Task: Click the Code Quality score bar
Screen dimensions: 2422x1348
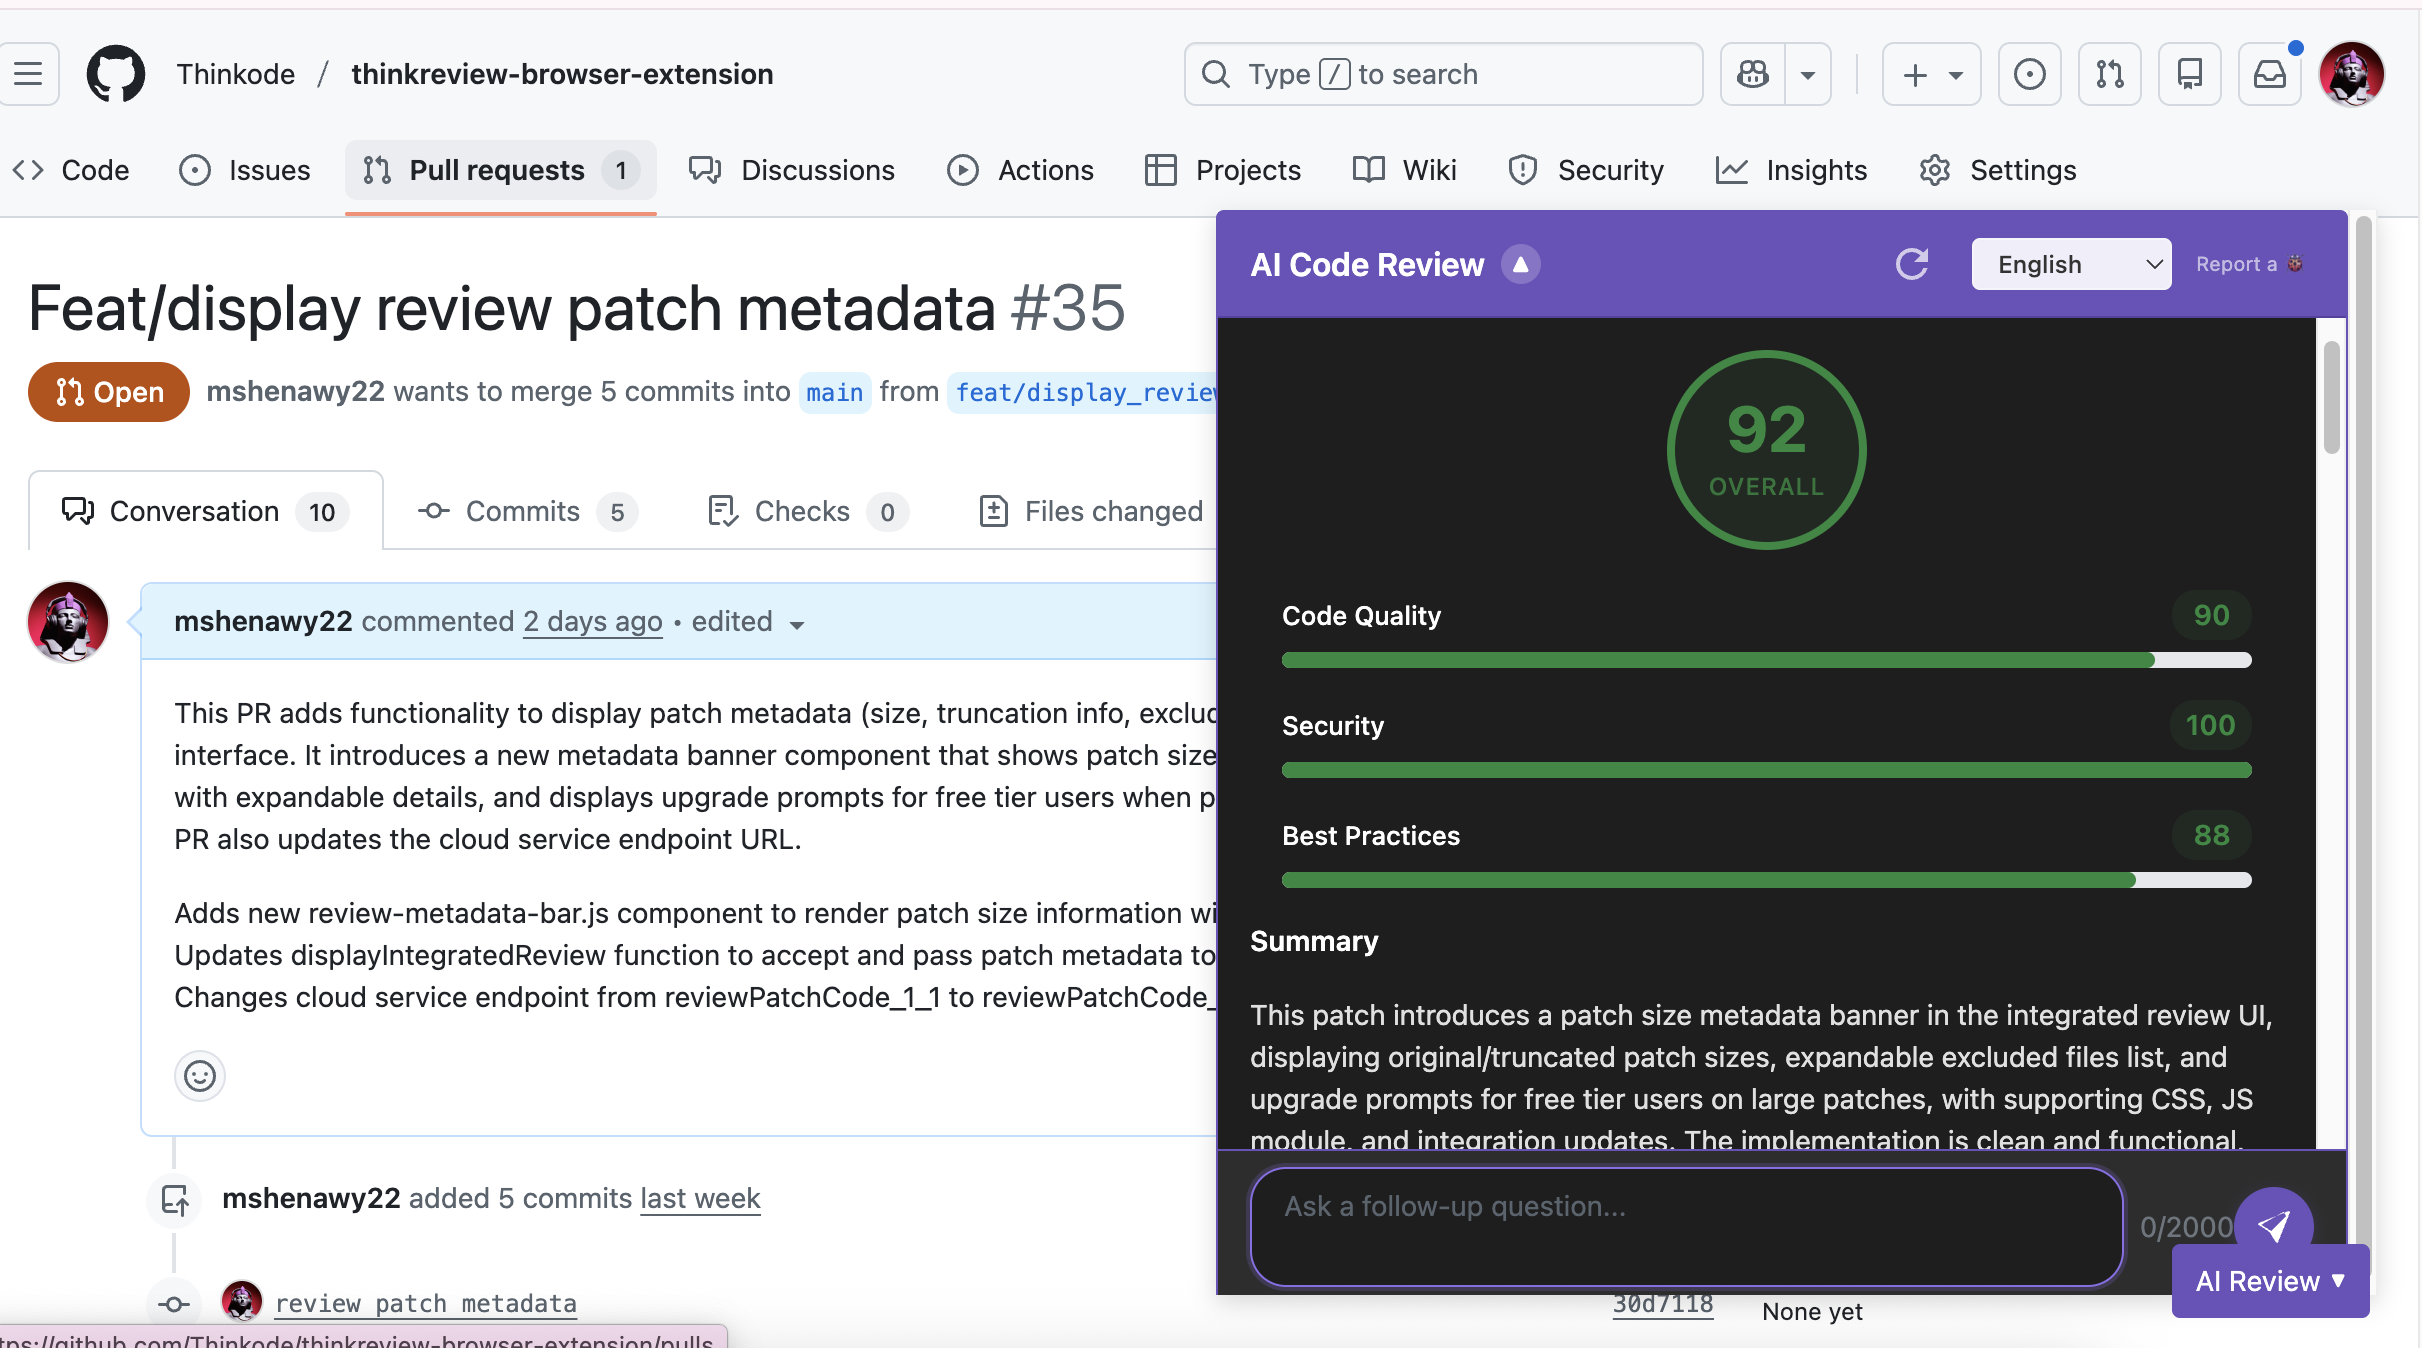Action: pos(1766,660)
